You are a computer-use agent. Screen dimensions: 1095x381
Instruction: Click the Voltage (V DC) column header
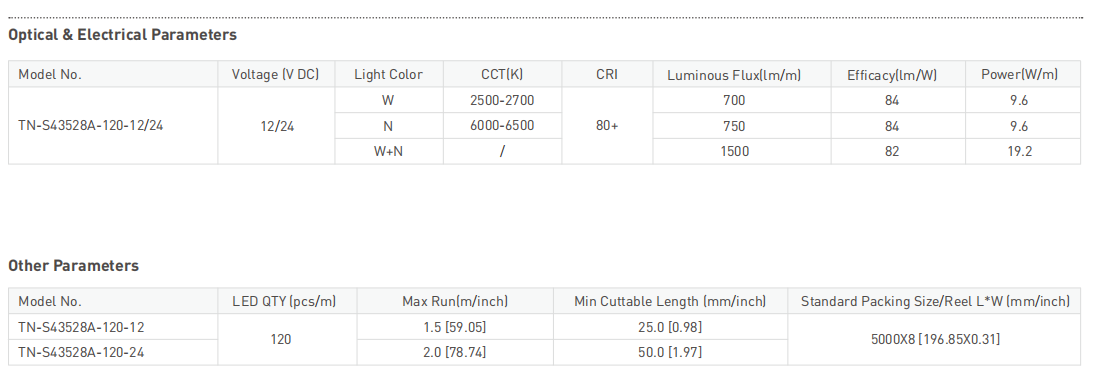(276, 75)
